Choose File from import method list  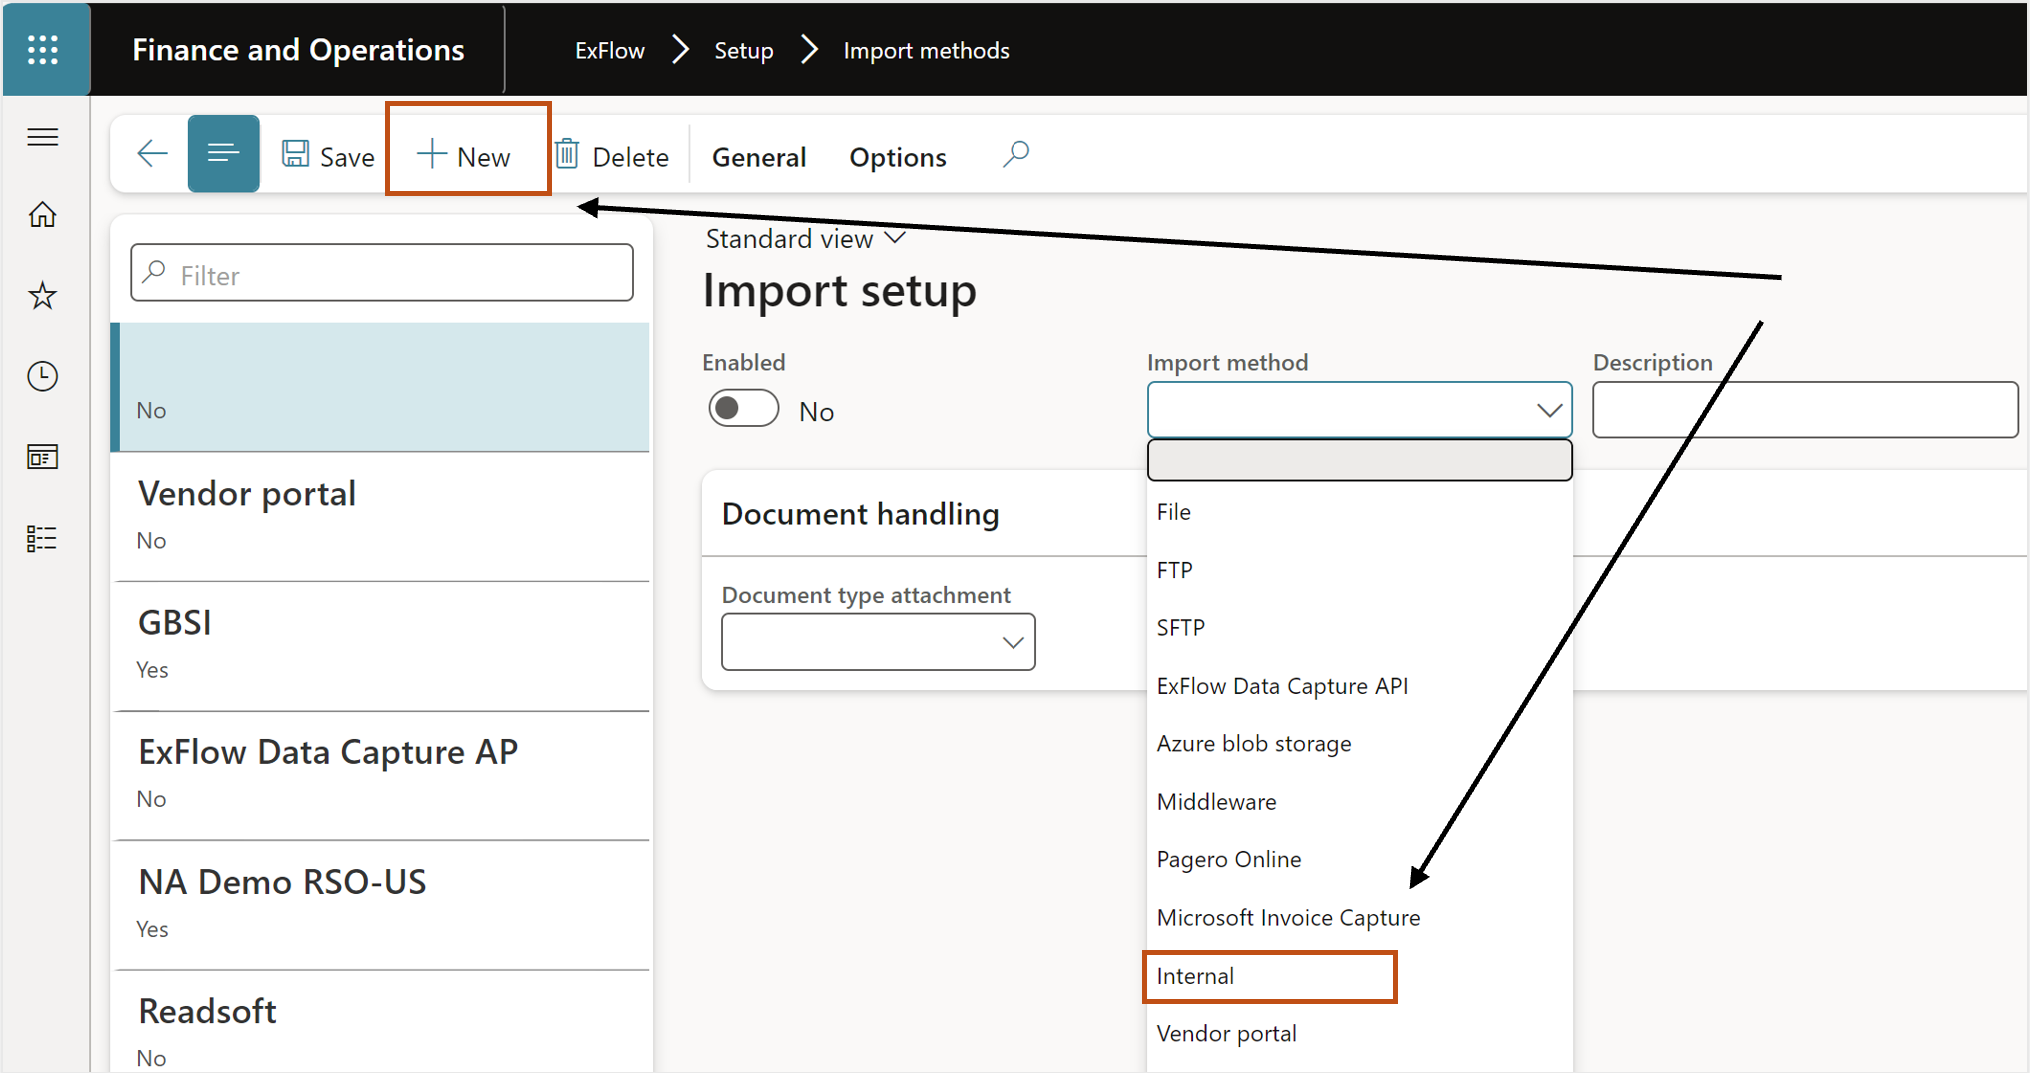coord(1359,512)
